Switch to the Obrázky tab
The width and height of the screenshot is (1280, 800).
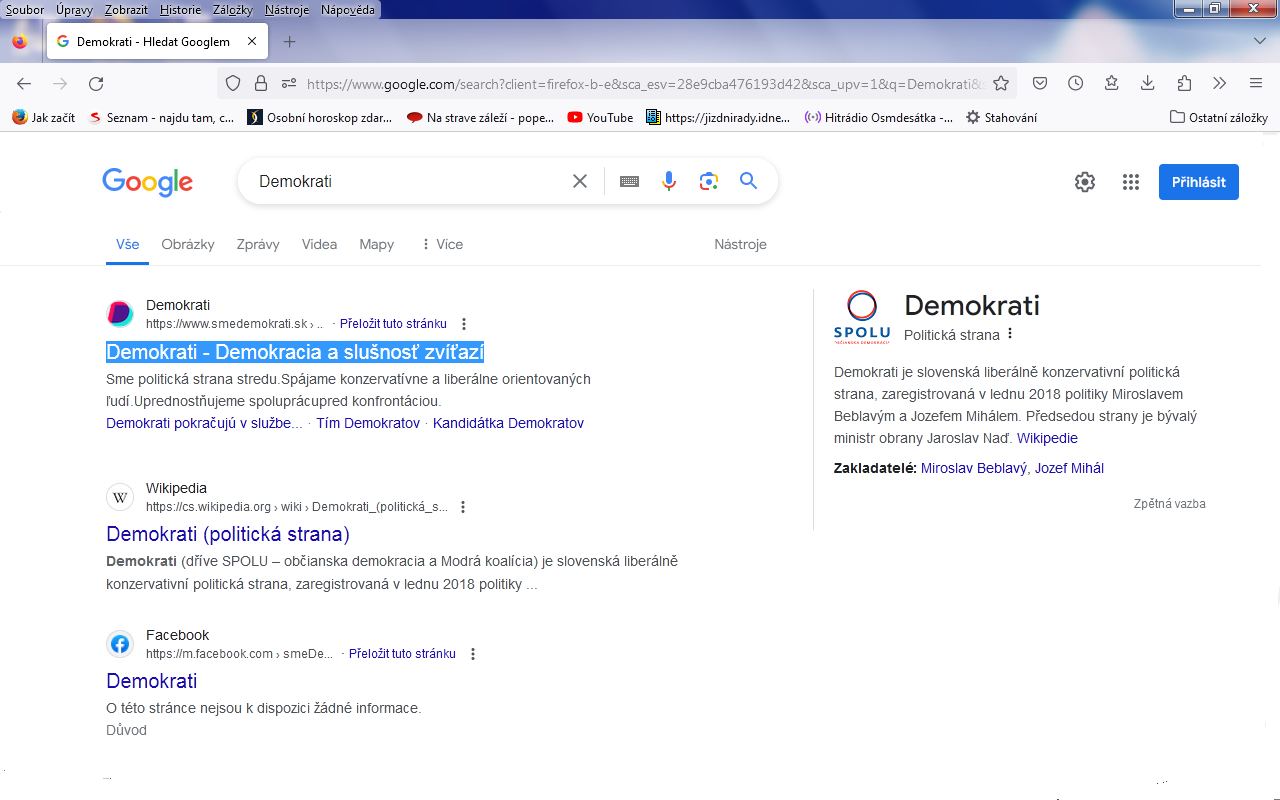tap(188, 244)
